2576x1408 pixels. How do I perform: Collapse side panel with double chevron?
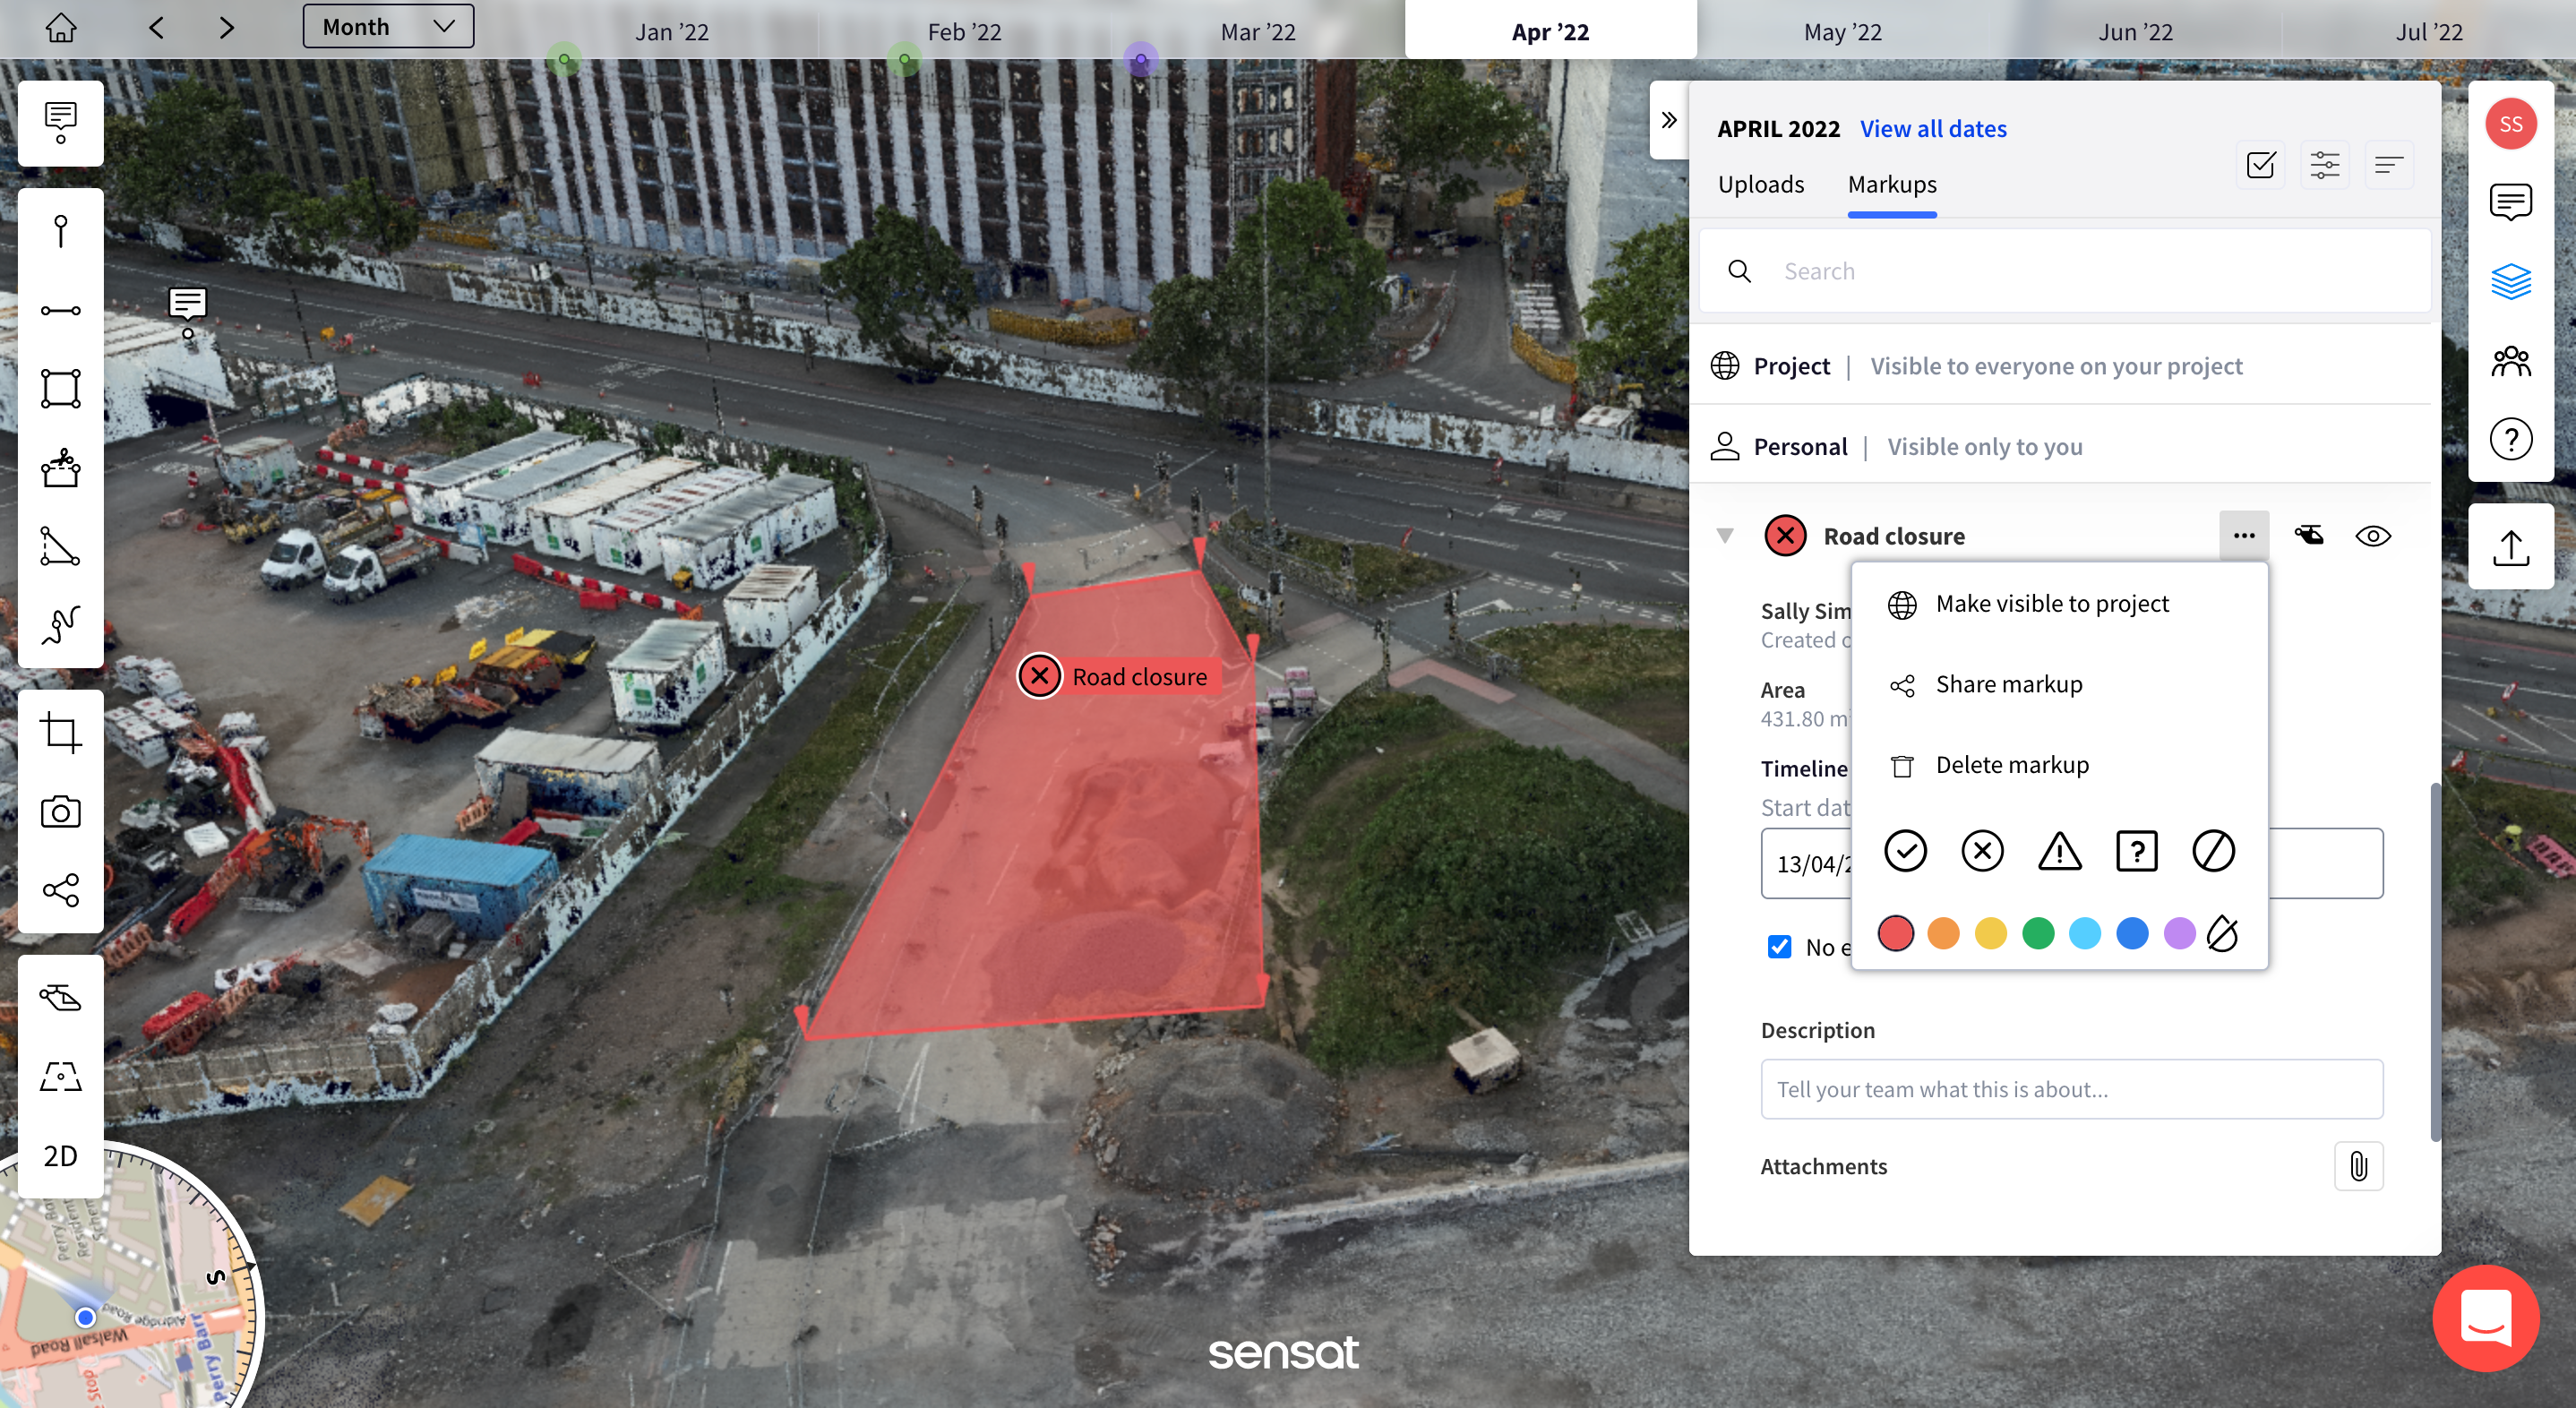click(1668, 120)
